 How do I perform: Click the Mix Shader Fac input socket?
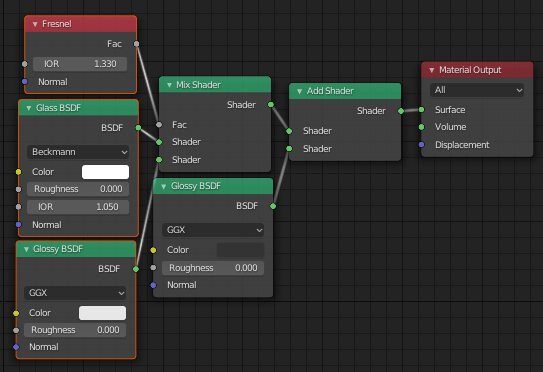(159, 125)
